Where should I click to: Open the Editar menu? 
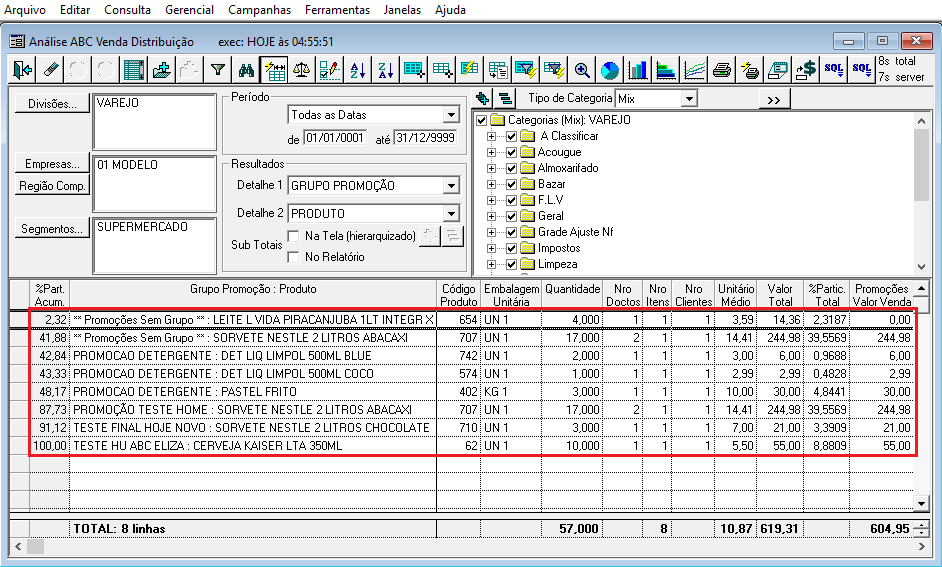(x=75, y=10)
